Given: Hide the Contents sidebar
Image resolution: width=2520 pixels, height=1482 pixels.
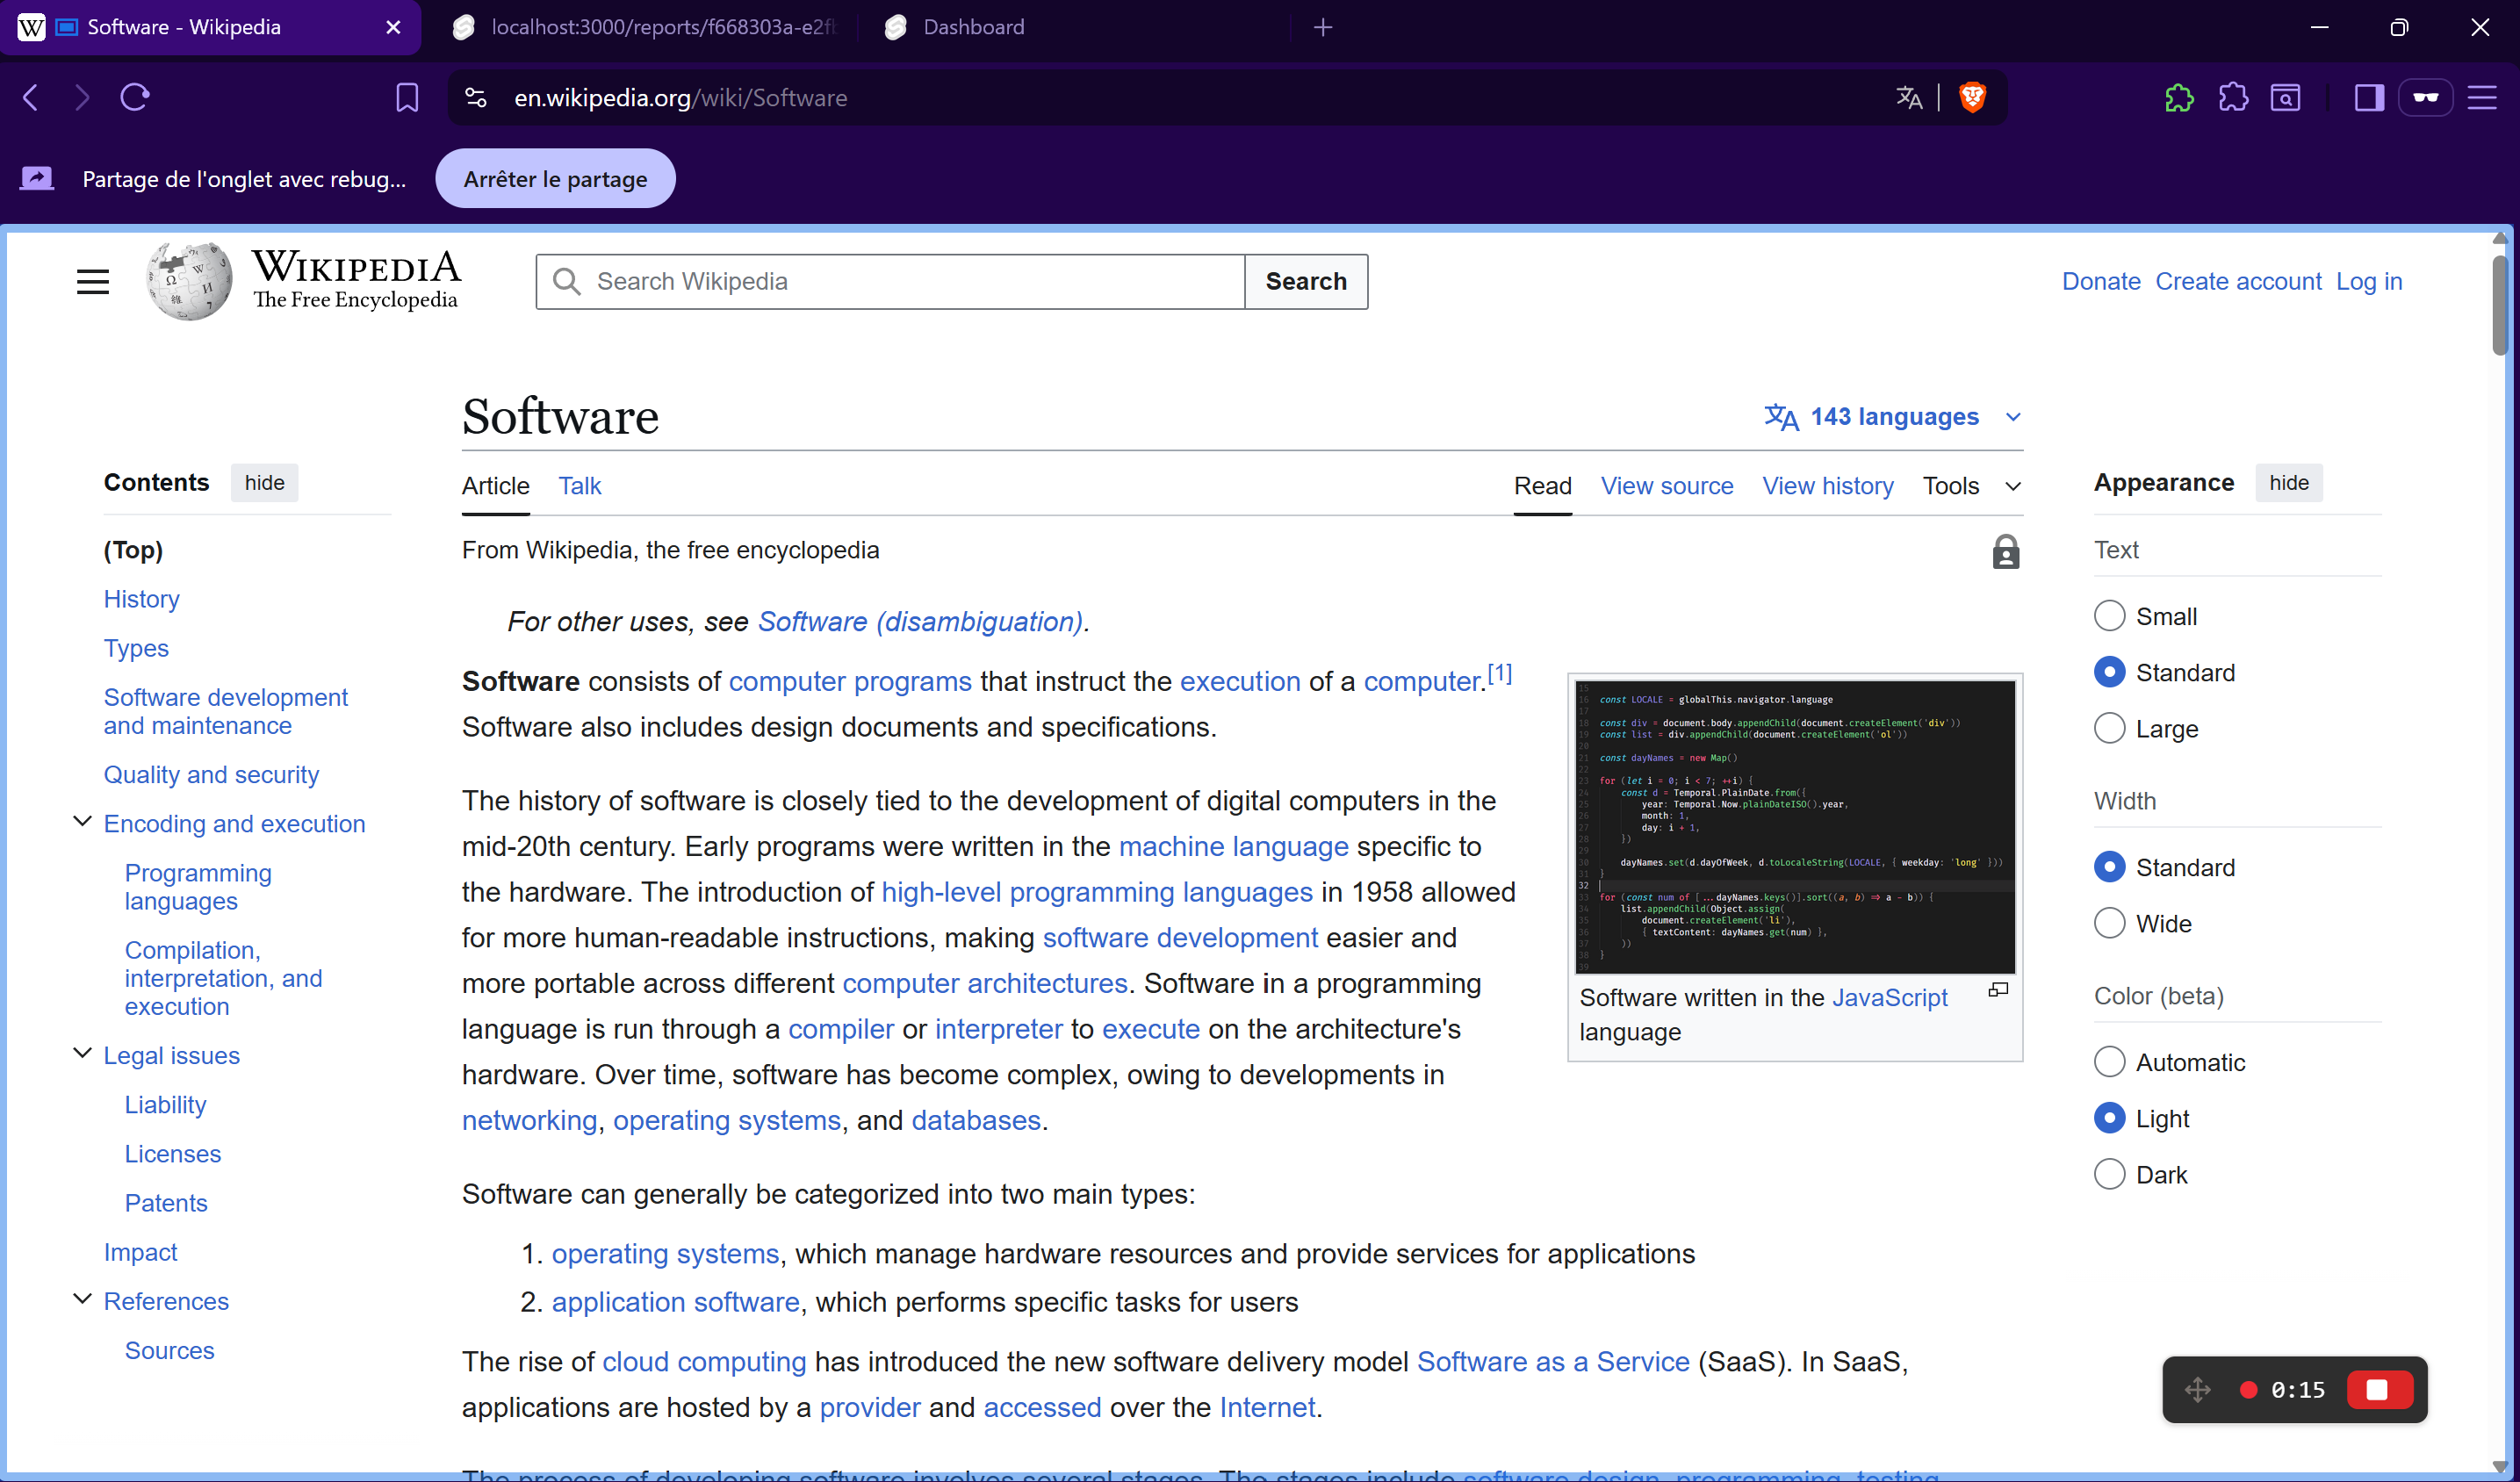Looking at the screenshot, I should (264, 483).
